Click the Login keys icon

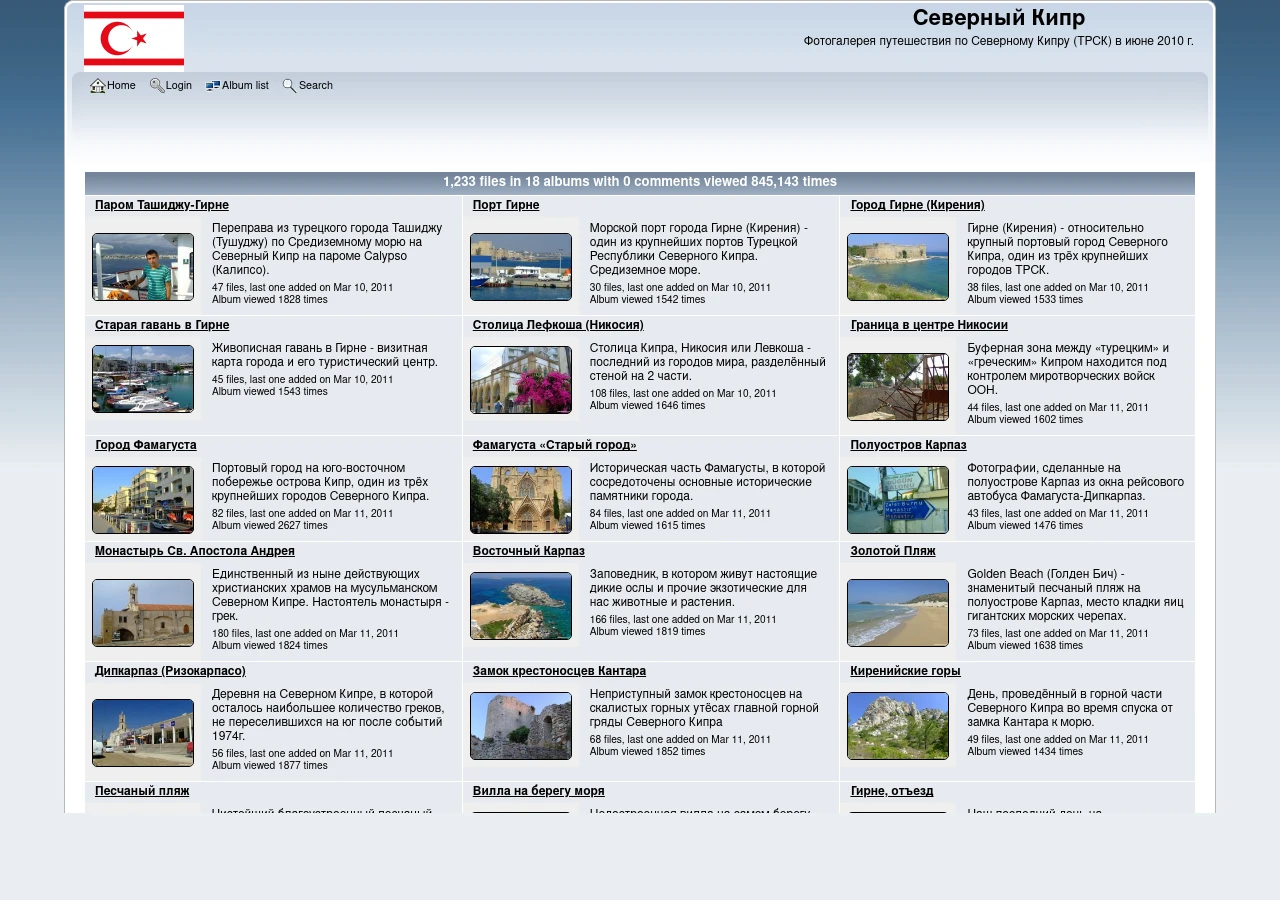[x=157, y=86]
